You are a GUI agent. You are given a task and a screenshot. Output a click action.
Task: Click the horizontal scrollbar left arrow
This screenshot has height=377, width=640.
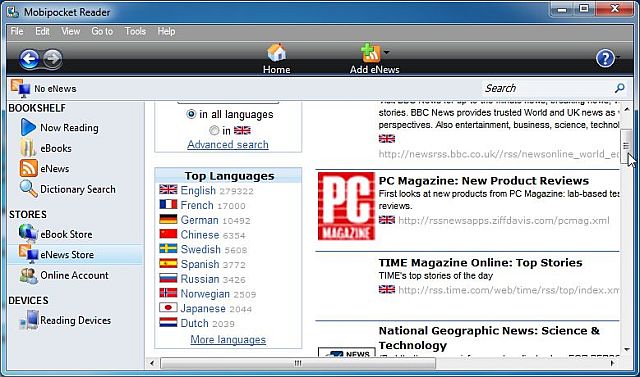(152, 363)
